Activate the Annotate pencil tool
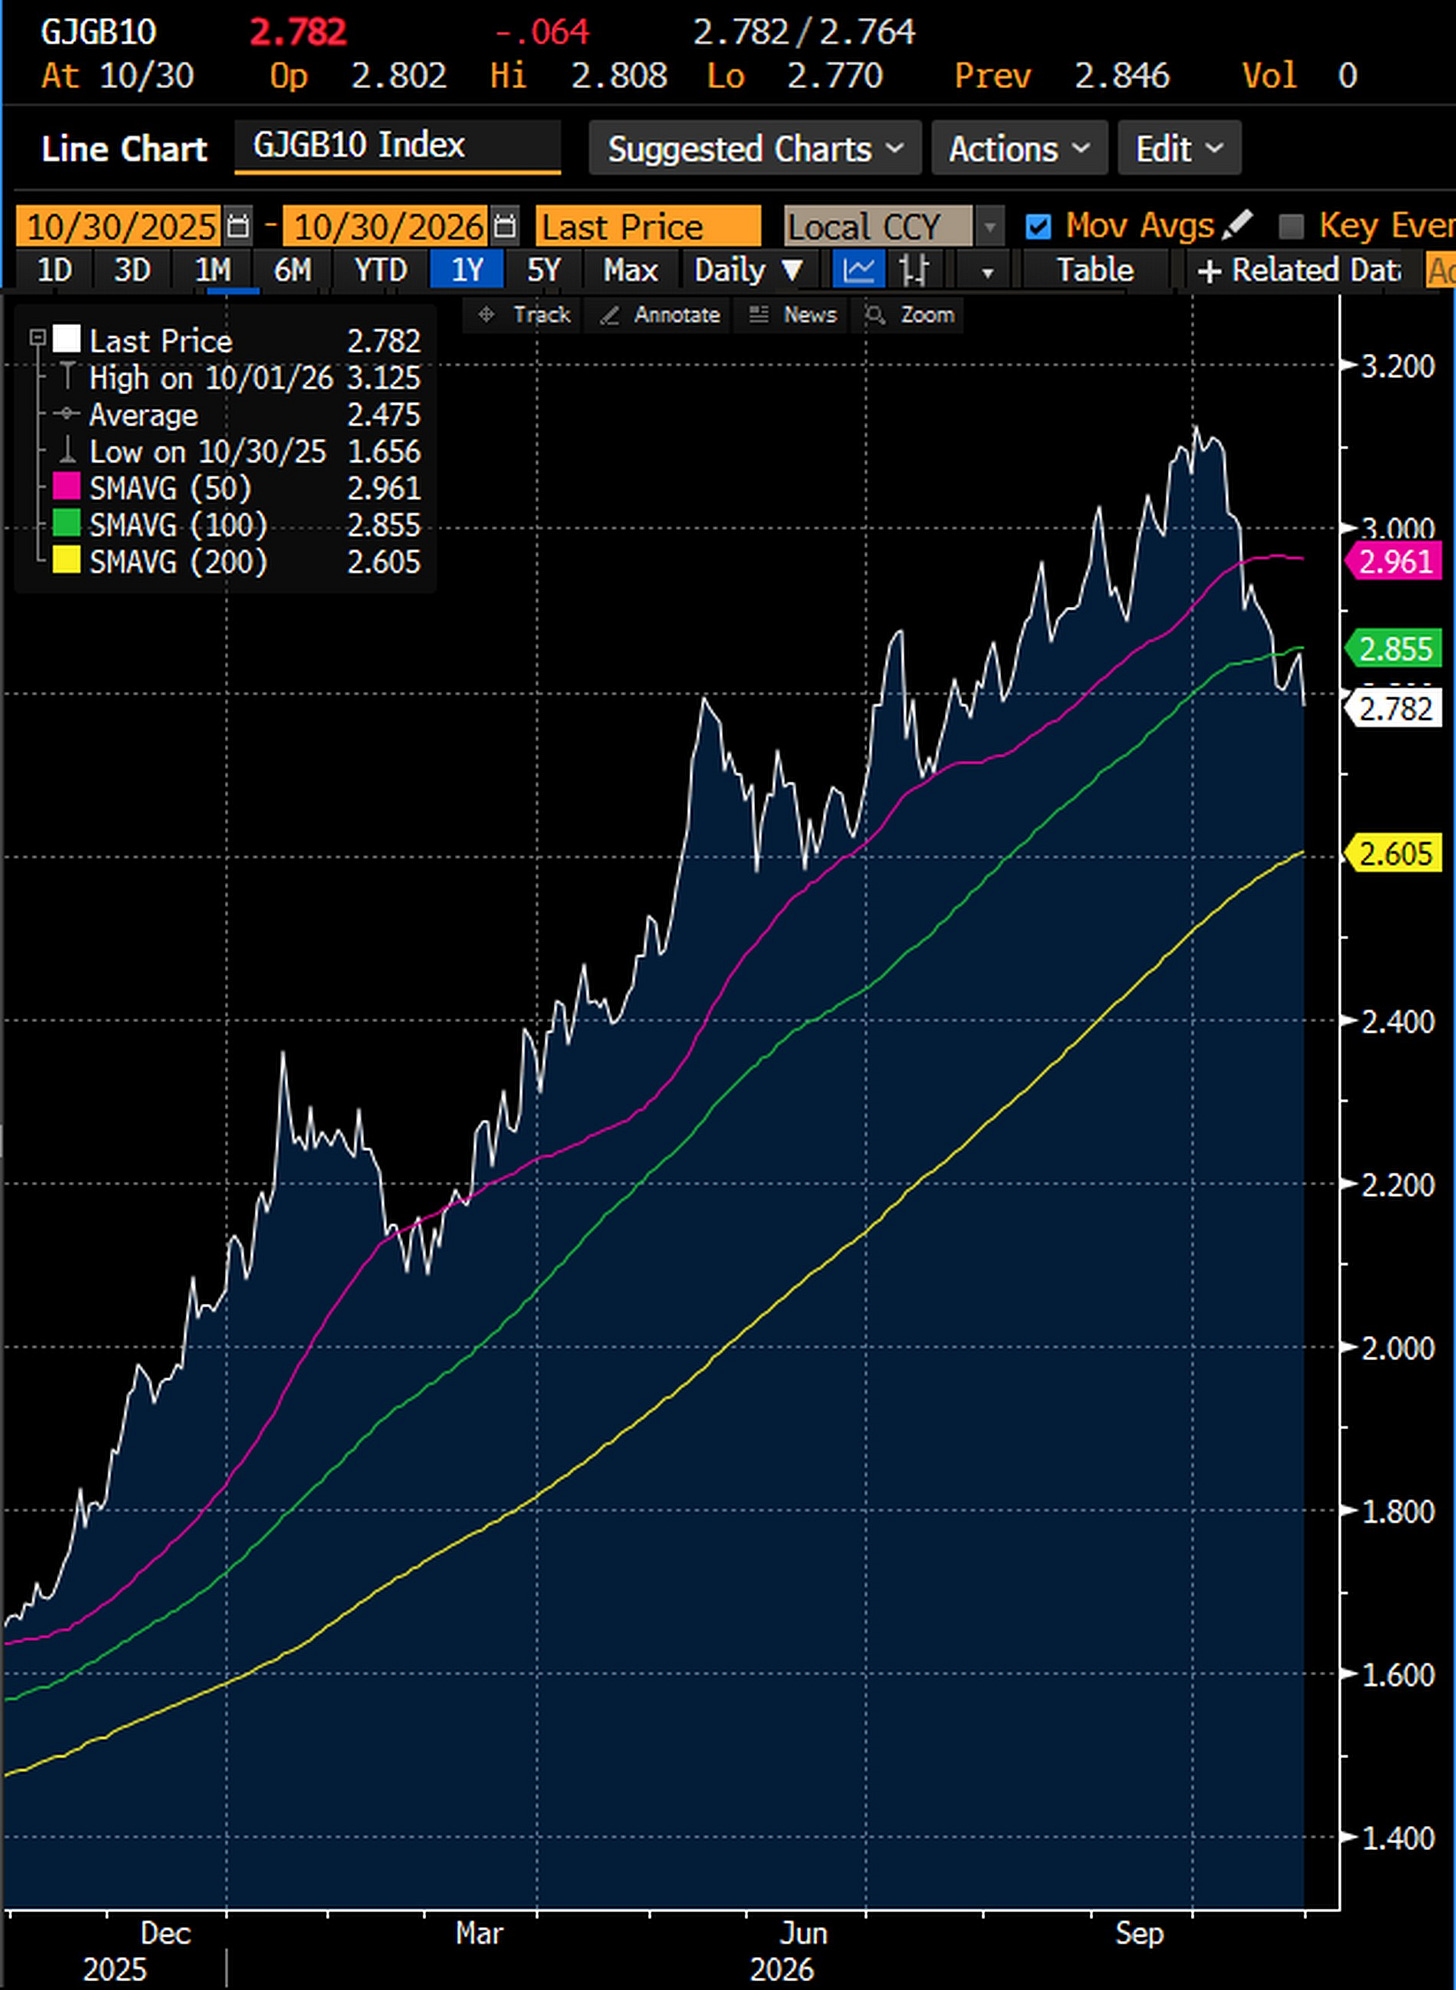 659,315
